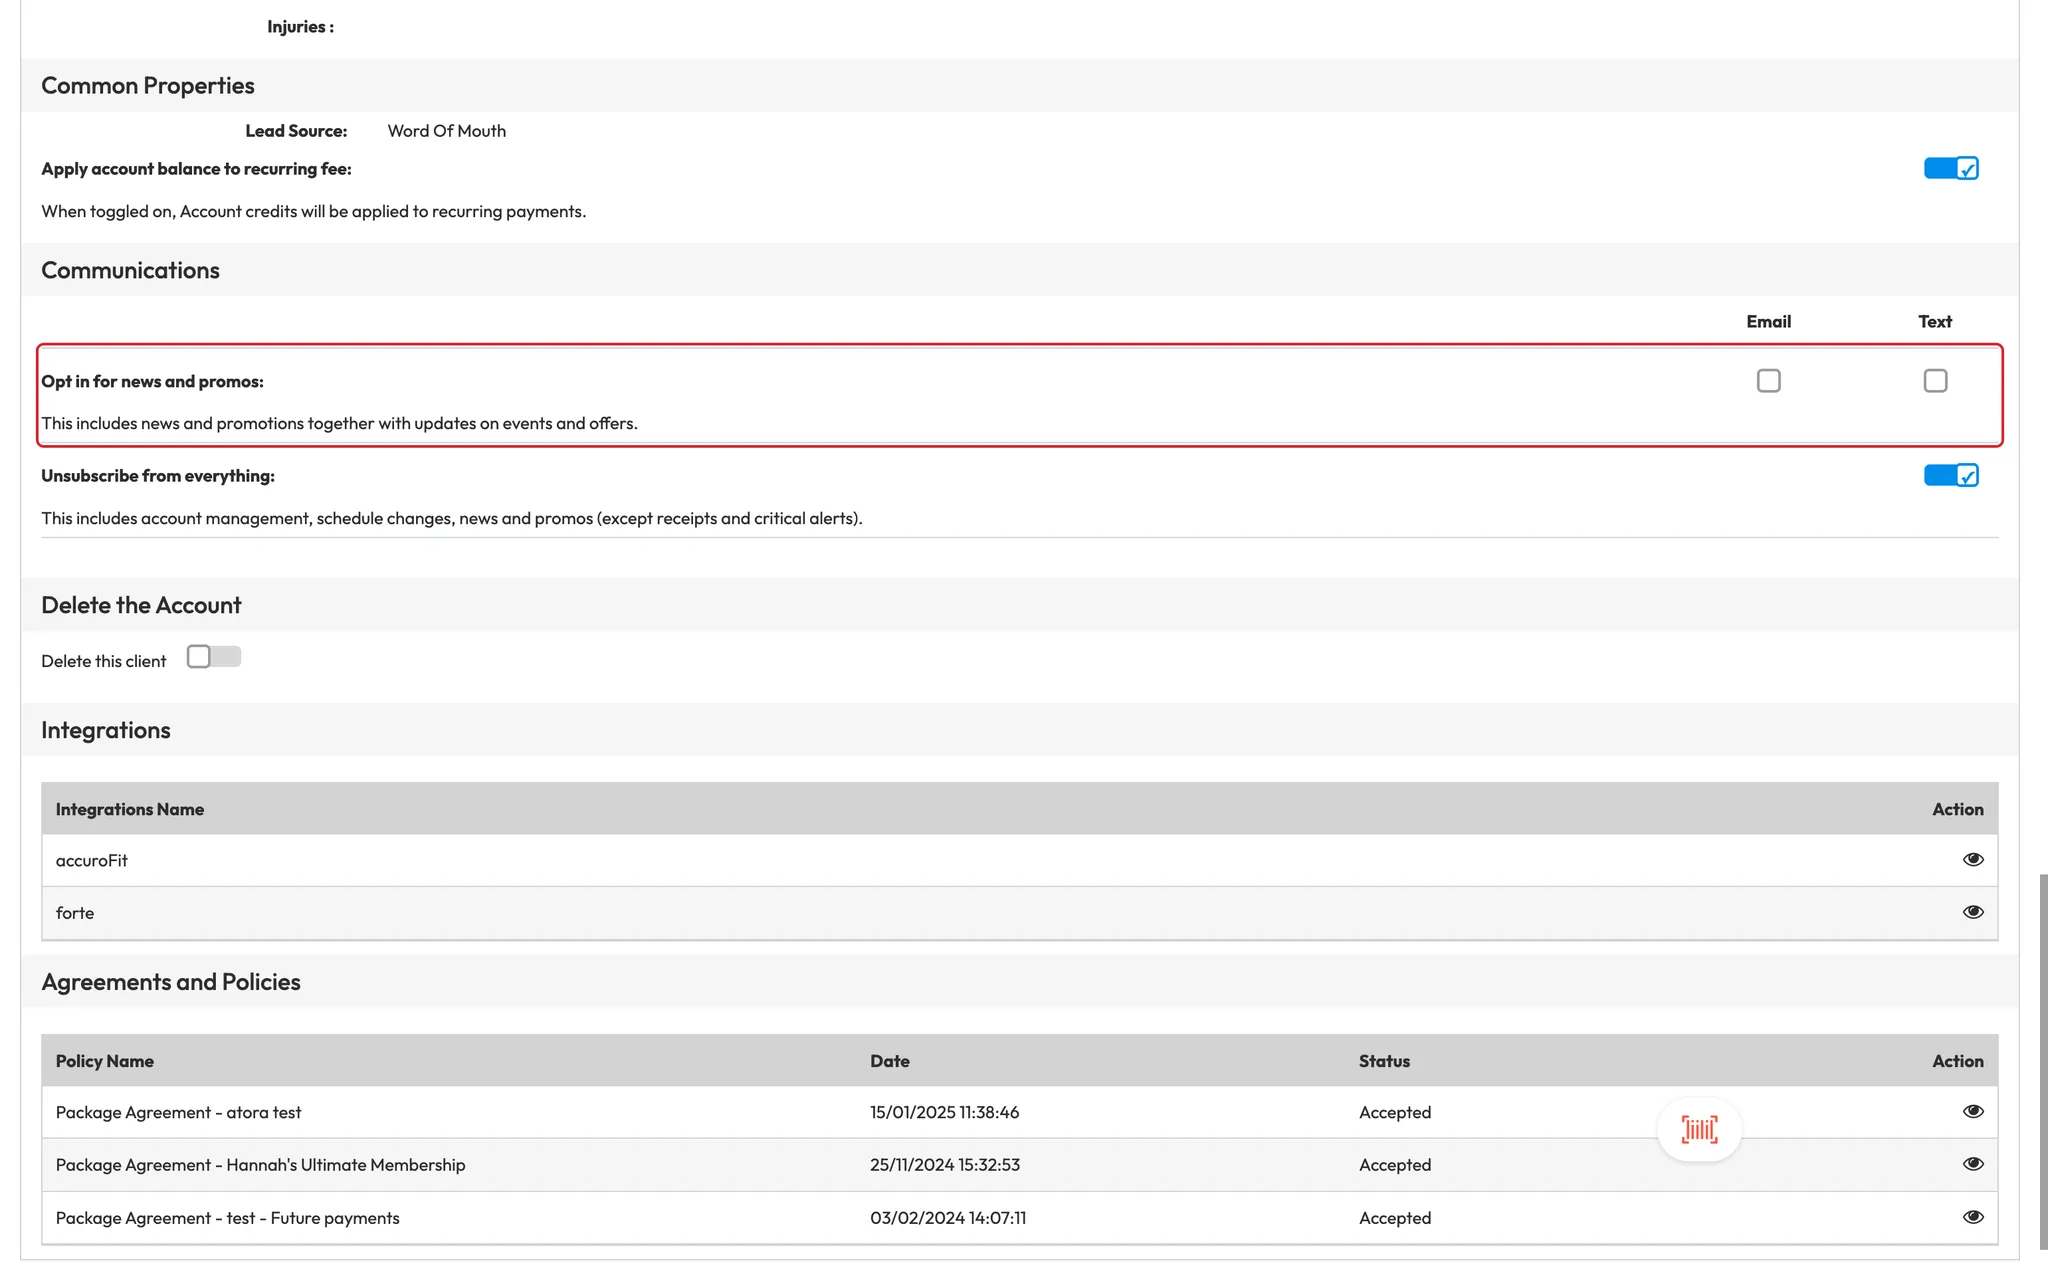Enable the Delete this client switch
This screenshot has width=2048, height=1273.
213,657
